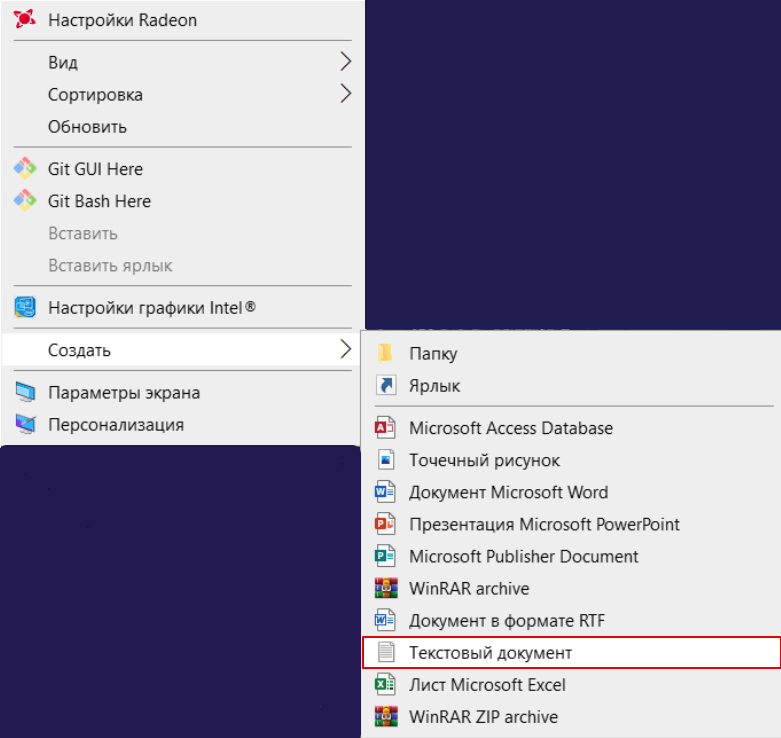Screen dimensions: 781x738
Task: Click the Intel graphics settings icon
Action: click(25, 307)
